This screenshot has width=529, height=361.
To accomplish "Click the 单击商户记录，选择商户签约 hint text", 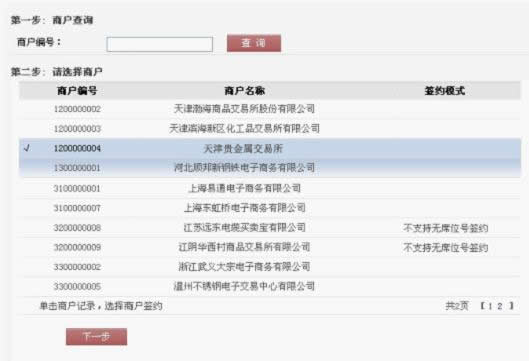I will pos(101,306).
